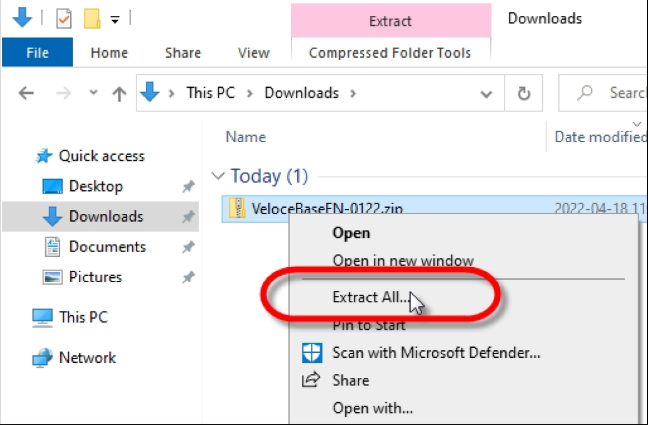Open the Customize Quick Access Toolbar dropdown
The height and width of the screenshot is (425, 648).
[x=115, y=19]
